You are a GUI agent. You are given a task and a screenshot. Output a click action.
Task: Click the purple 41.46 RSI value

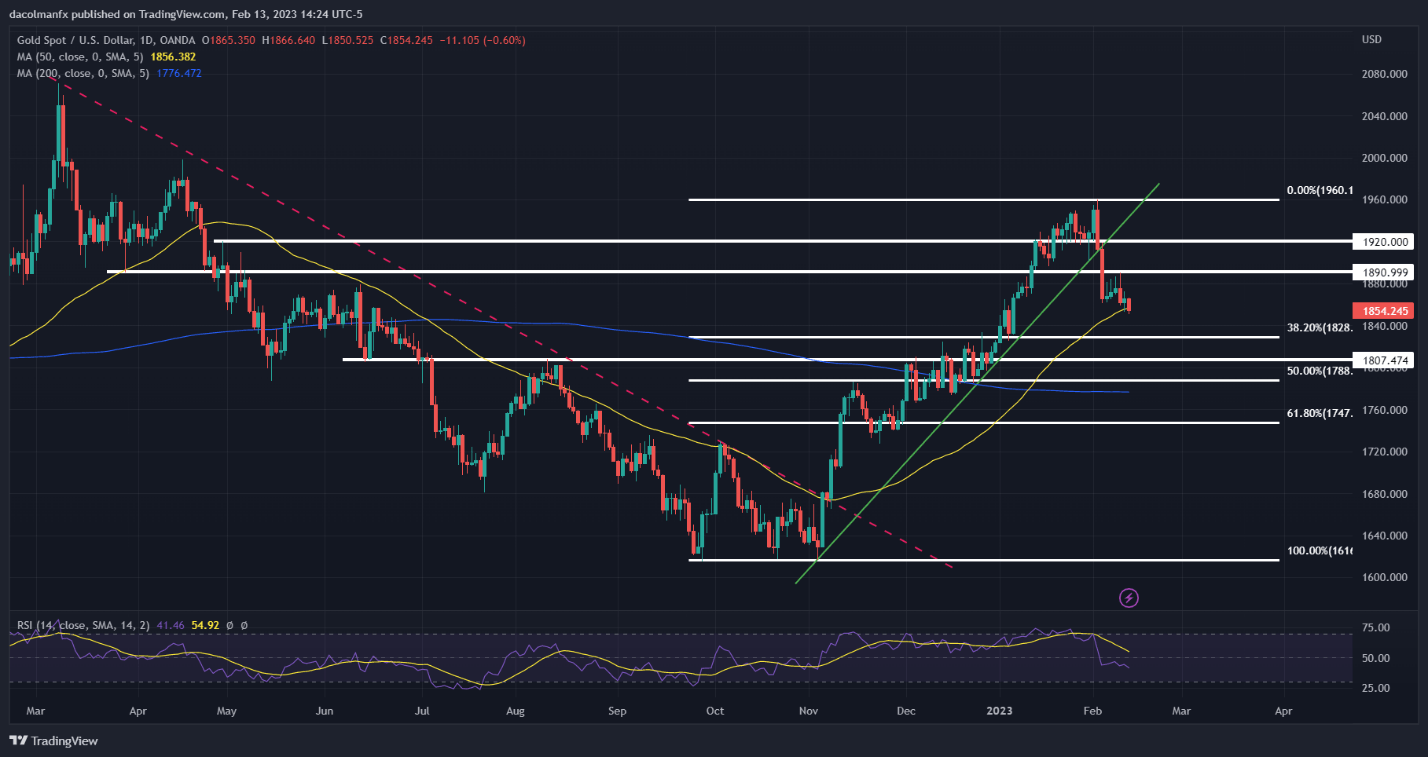(x=170, y=625)
